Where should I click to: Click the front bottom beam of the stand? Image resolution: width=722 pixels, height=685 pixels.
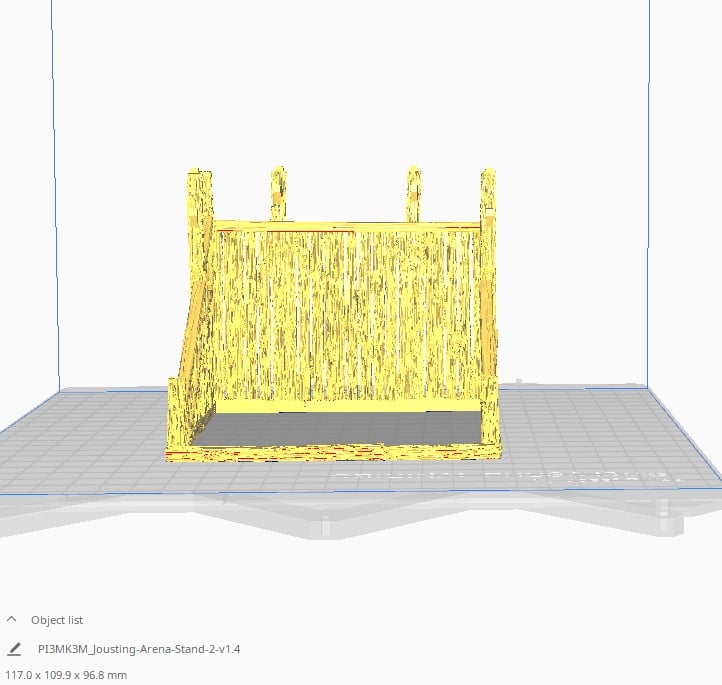[x=330, y=452]
